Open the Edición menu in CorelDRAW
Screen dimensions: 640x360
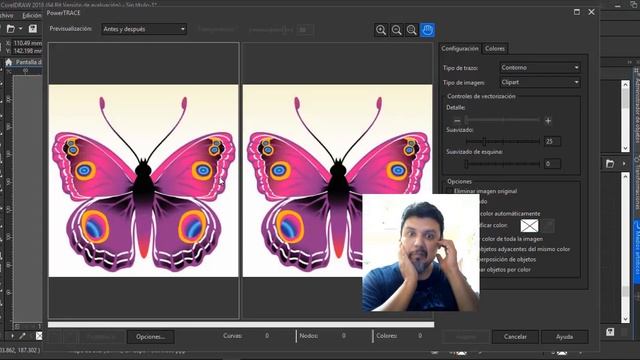32,16
